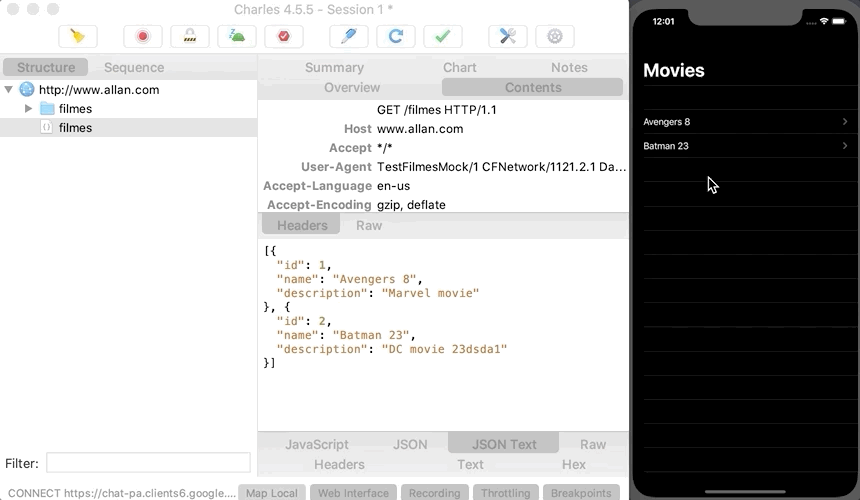The width and height of the screenshot is (860, 500).
Task: Select the filmes JSON request row
Action: (128, 127)
